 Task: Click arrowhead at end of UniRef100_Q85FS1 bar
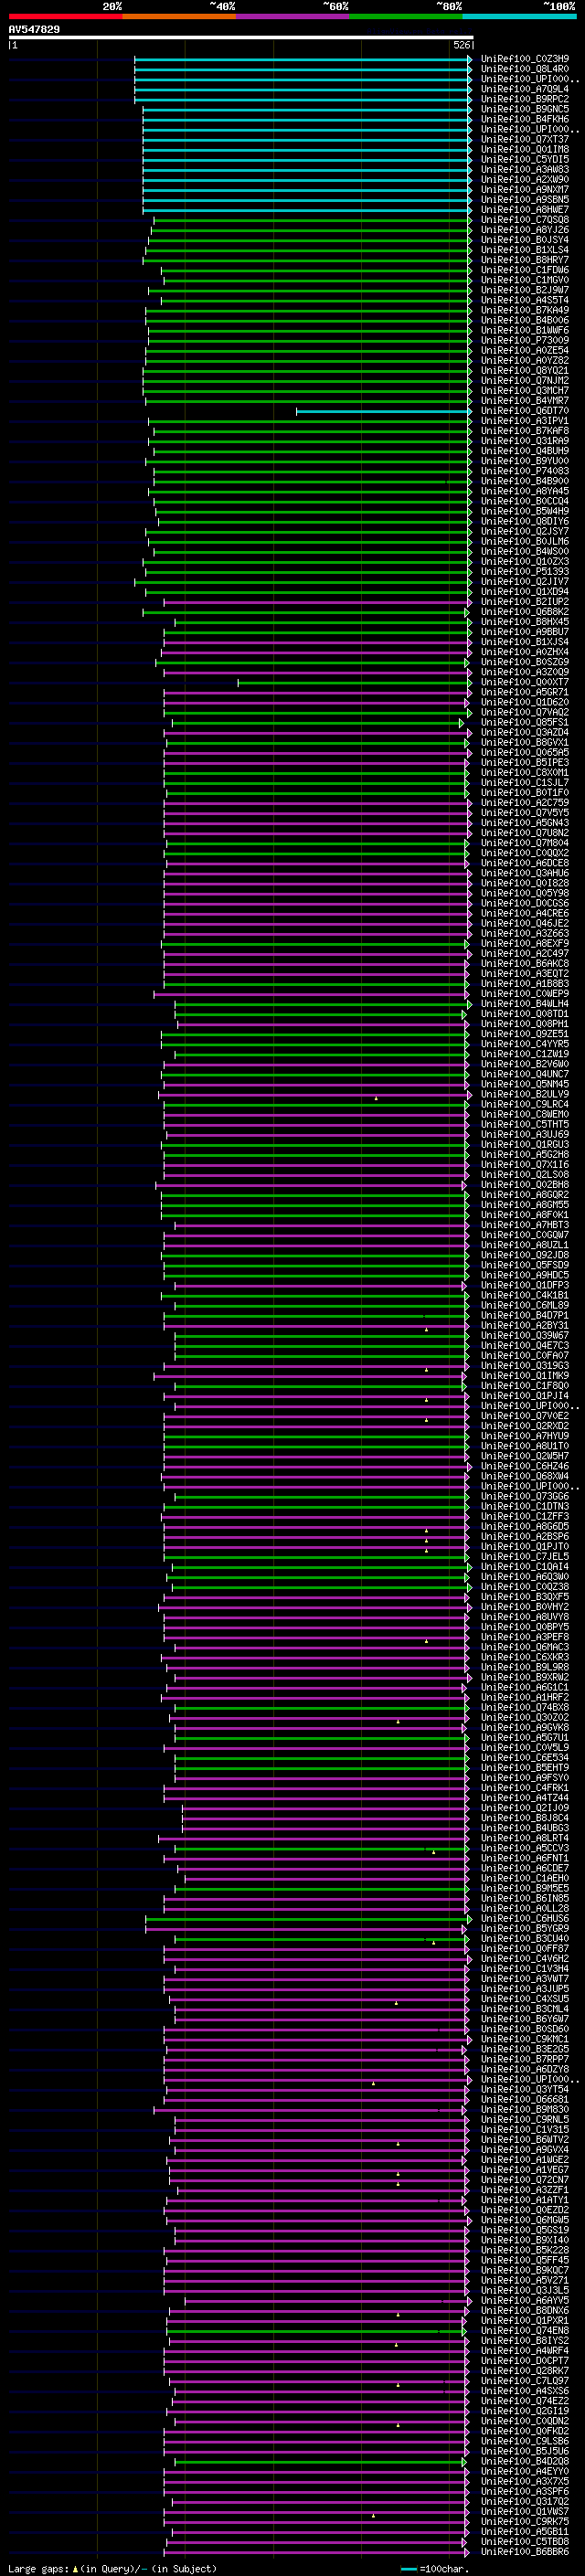point(462,723)
